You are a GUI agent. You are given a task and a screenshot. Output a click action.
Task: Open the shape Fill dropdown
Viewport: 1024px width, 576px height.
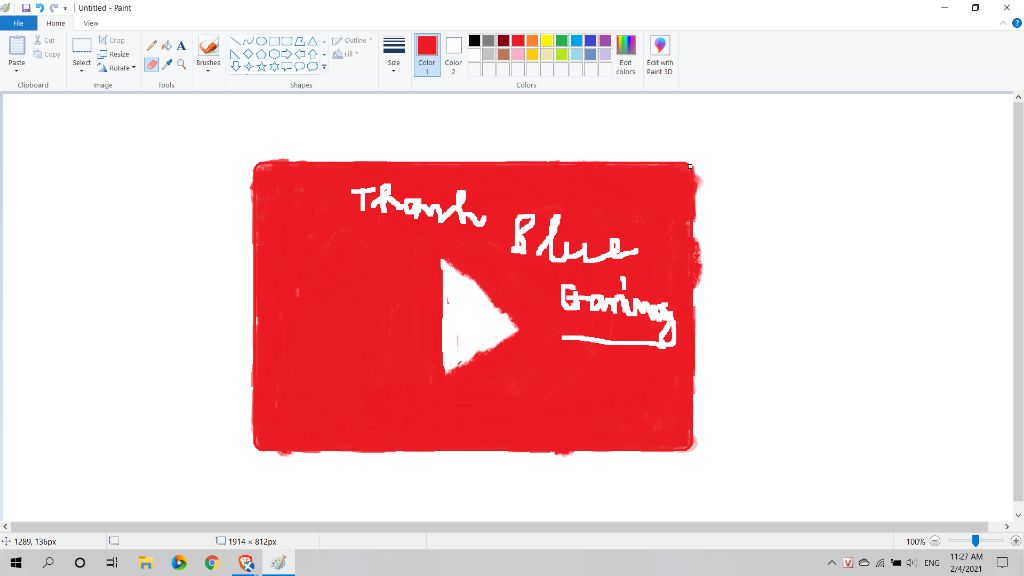click(x=345, y=54)
